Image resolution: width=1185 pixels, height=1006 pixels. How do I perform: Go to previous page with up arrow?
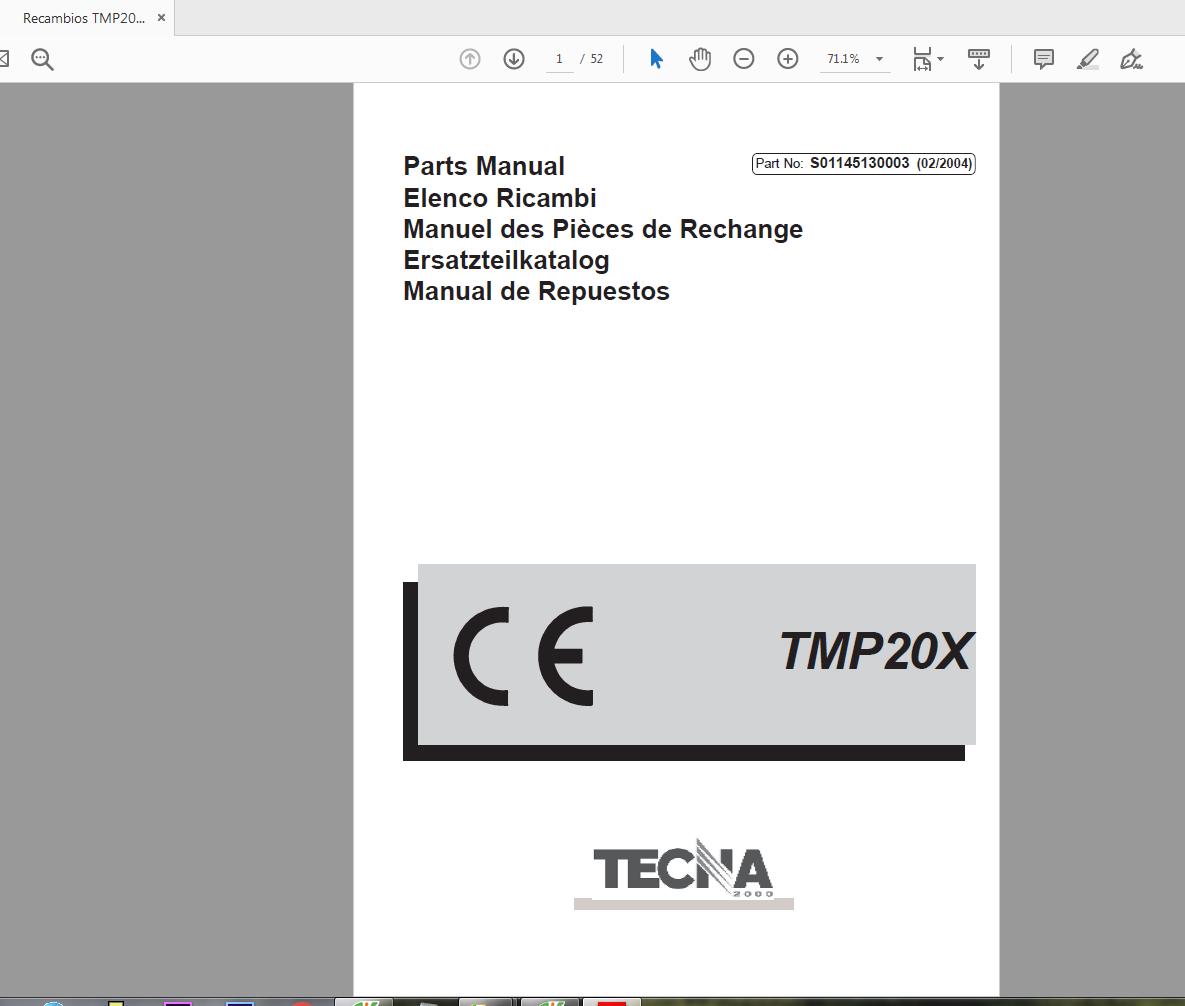[x=470, y=59]
